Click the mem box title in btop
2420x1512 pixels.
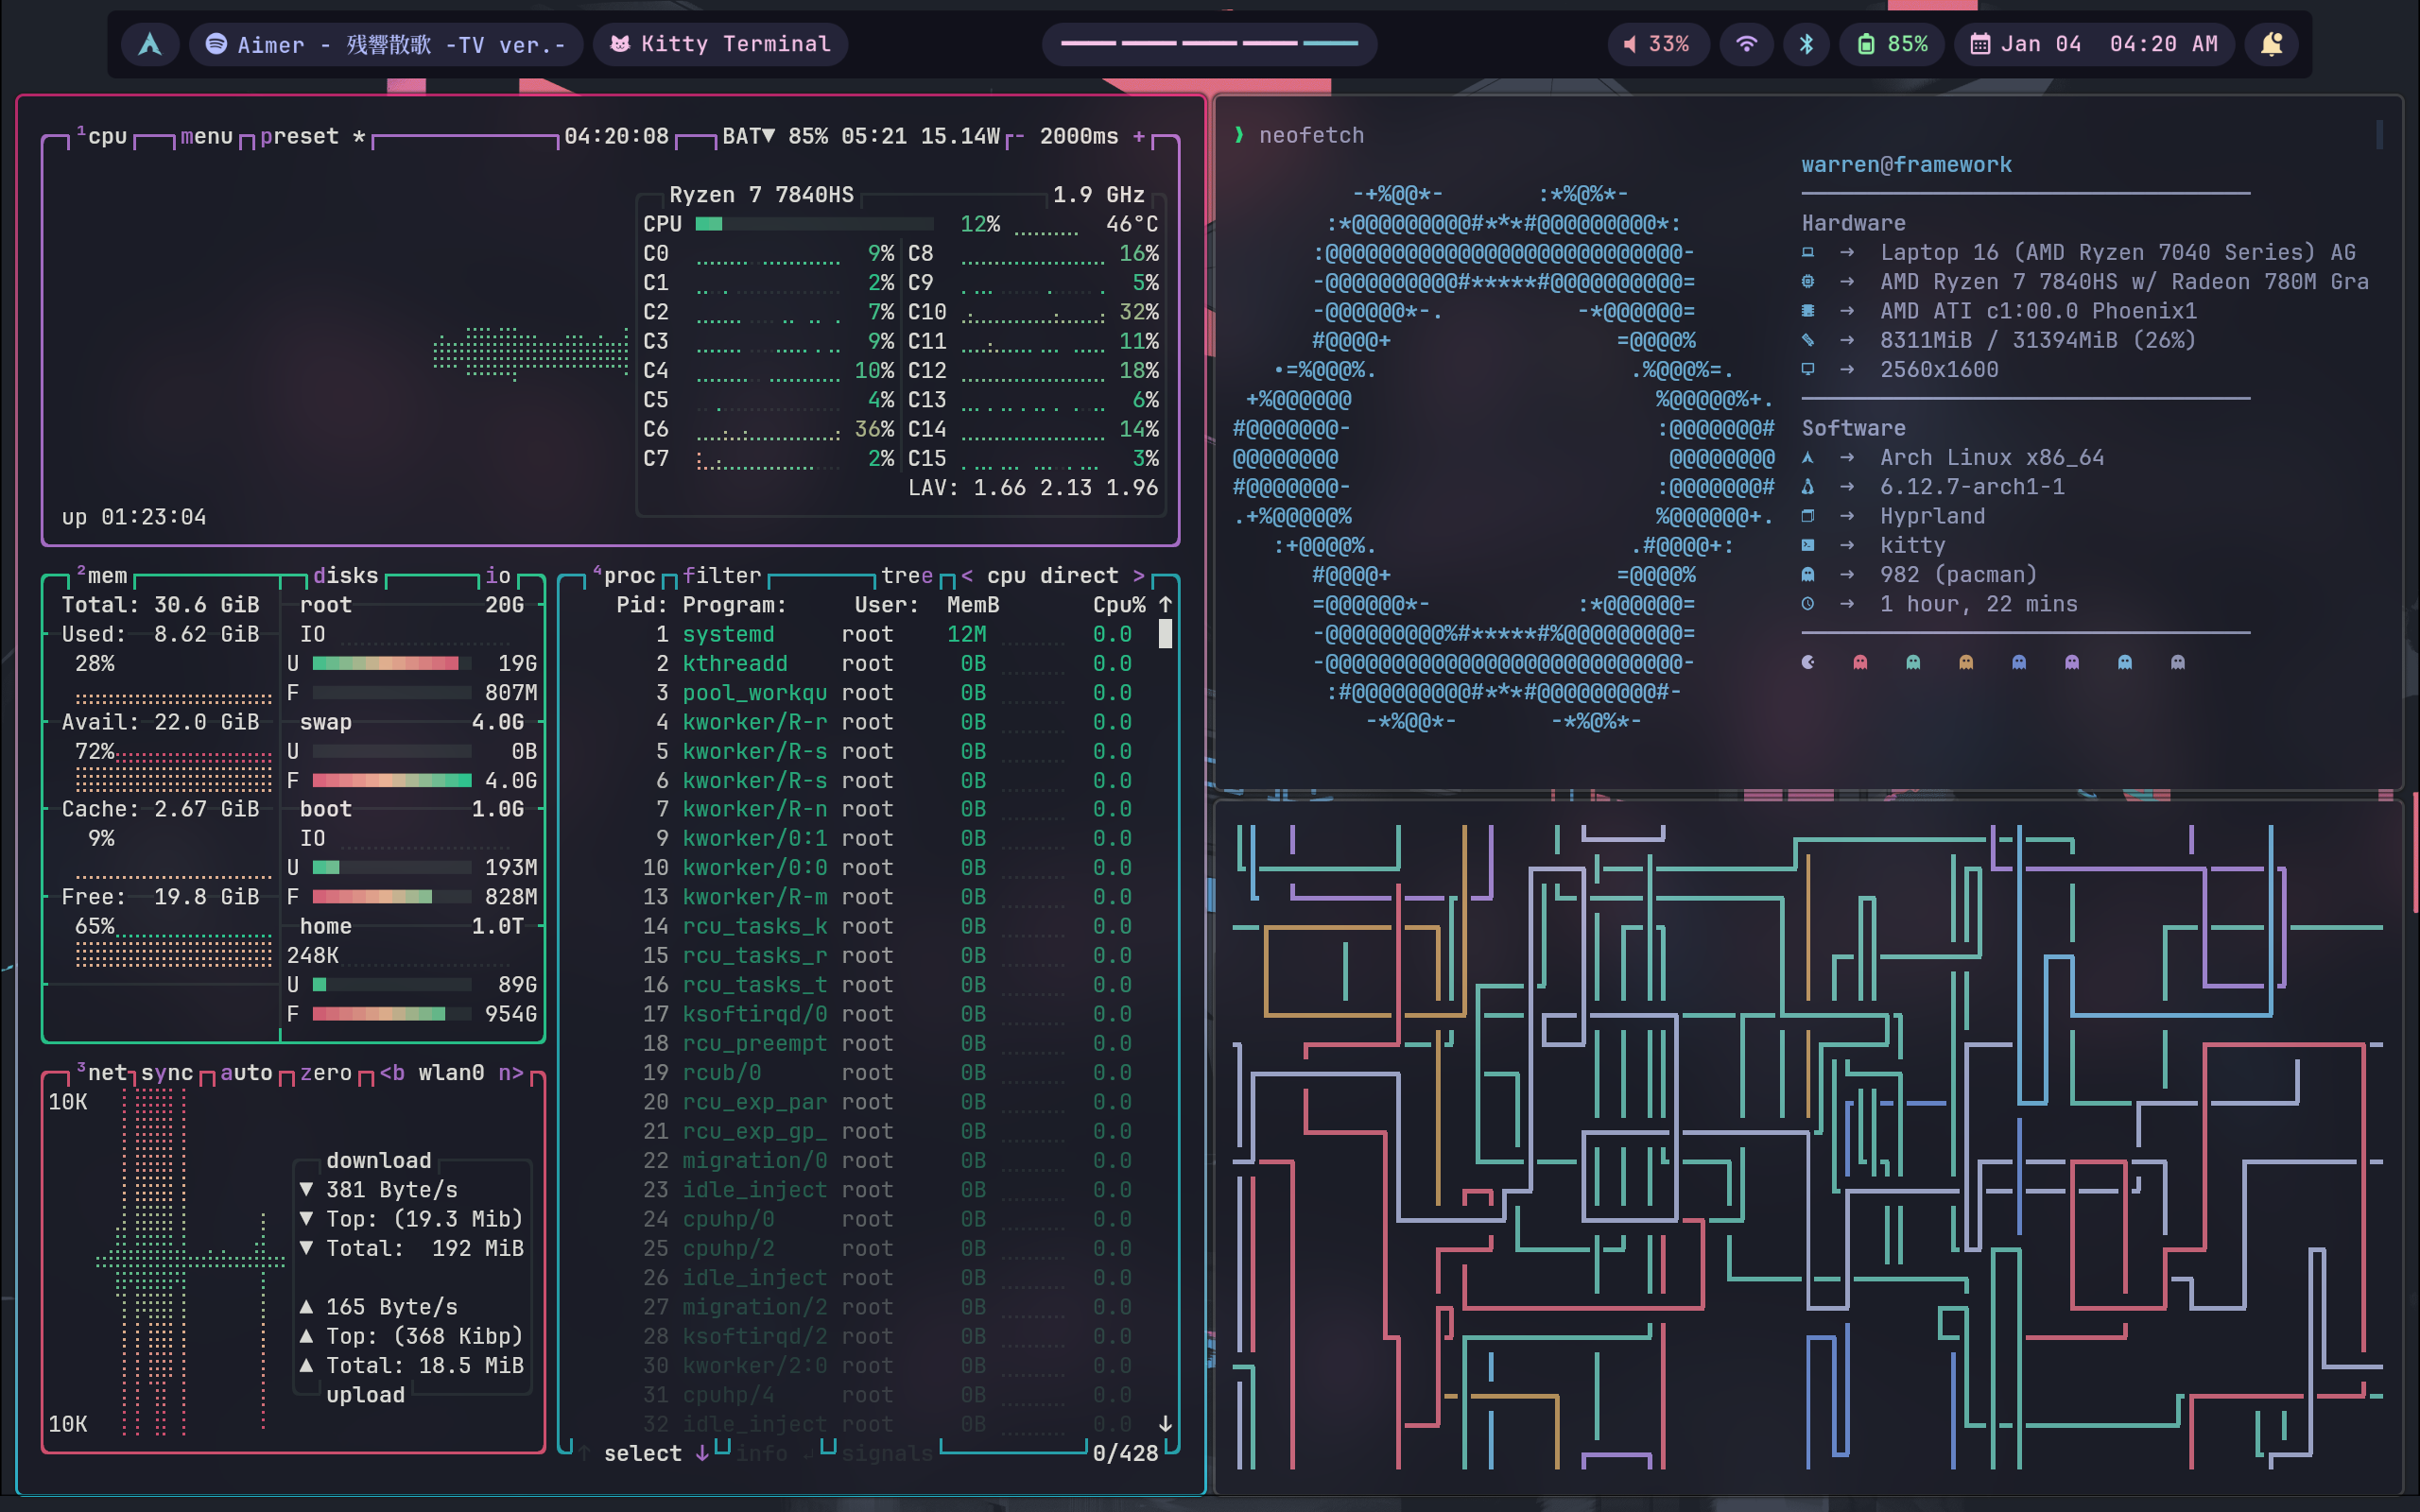pyautogui.click(x=102, y=576)
